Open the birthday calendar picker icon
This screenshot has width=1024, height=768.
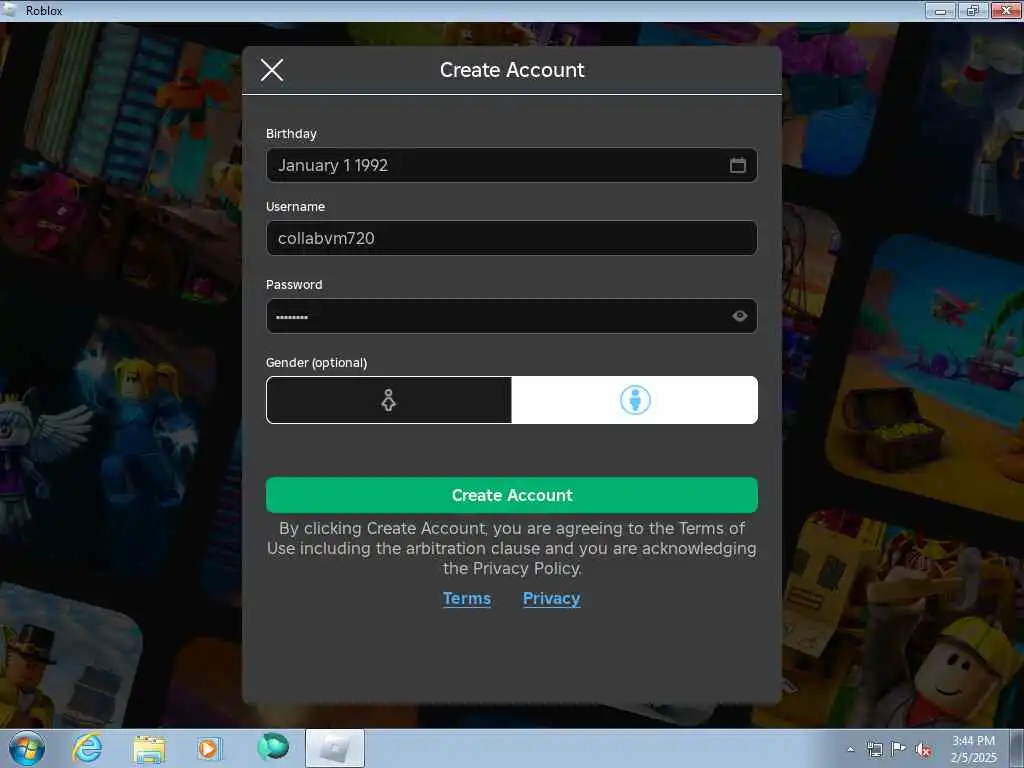point(737,165)
